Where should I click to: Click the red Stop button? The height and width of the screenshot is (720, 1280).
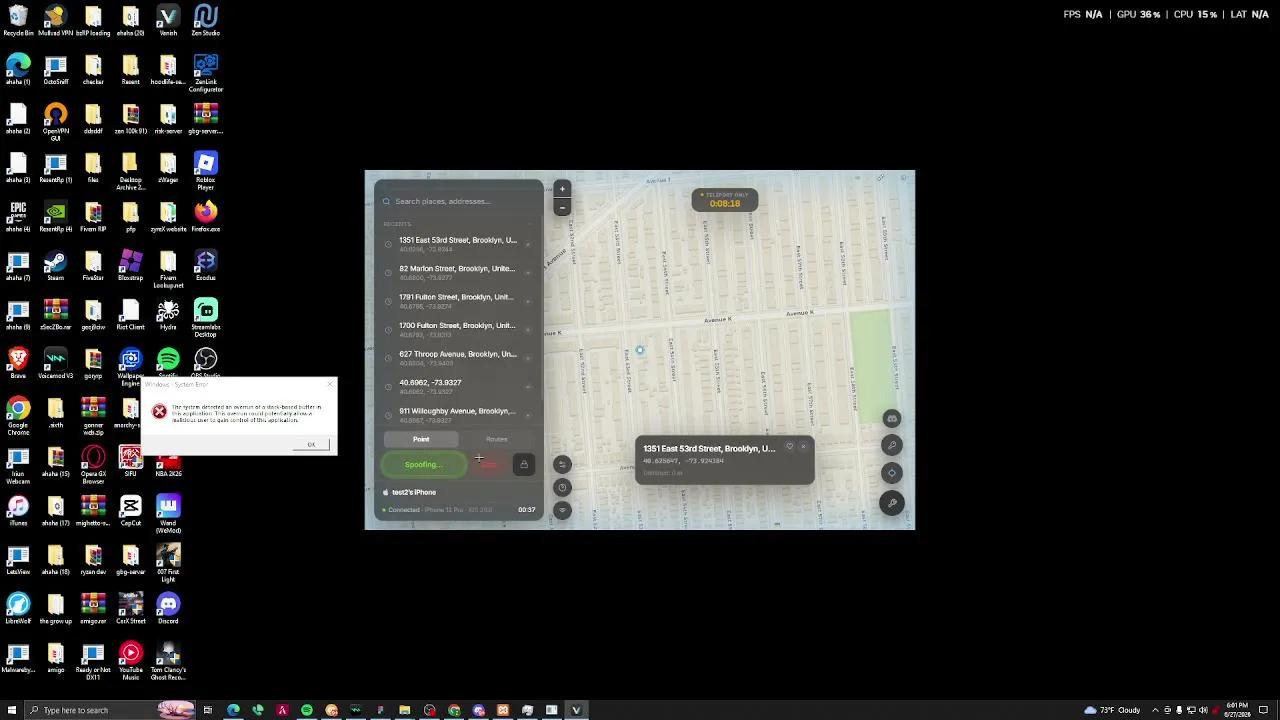pos(489,464)
